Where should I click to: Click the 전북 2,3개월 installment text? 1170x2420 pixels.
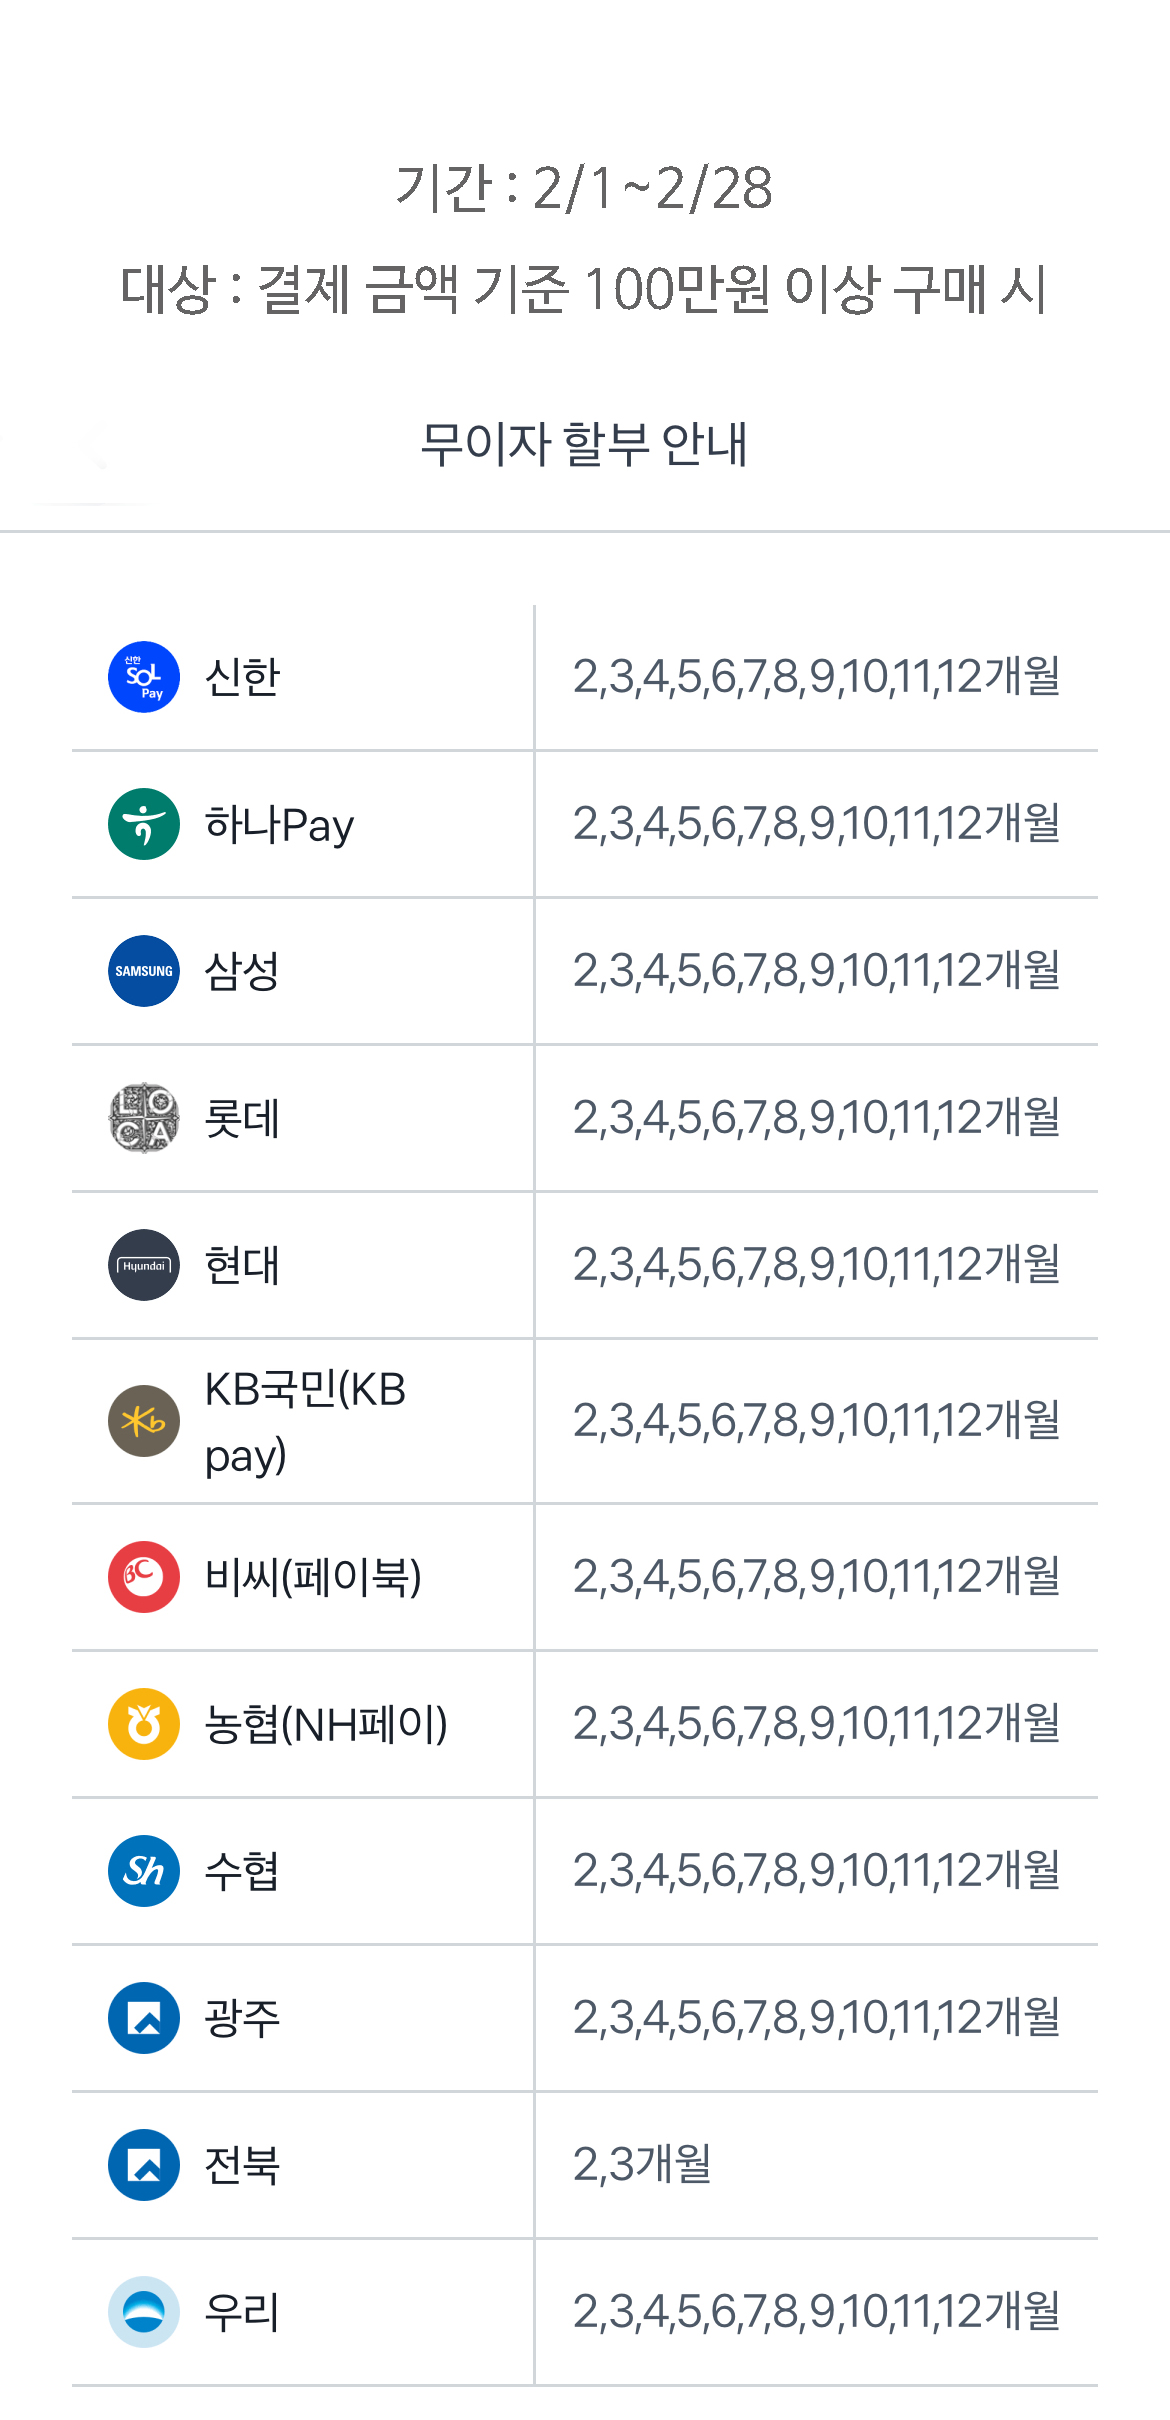(642, 2165)
